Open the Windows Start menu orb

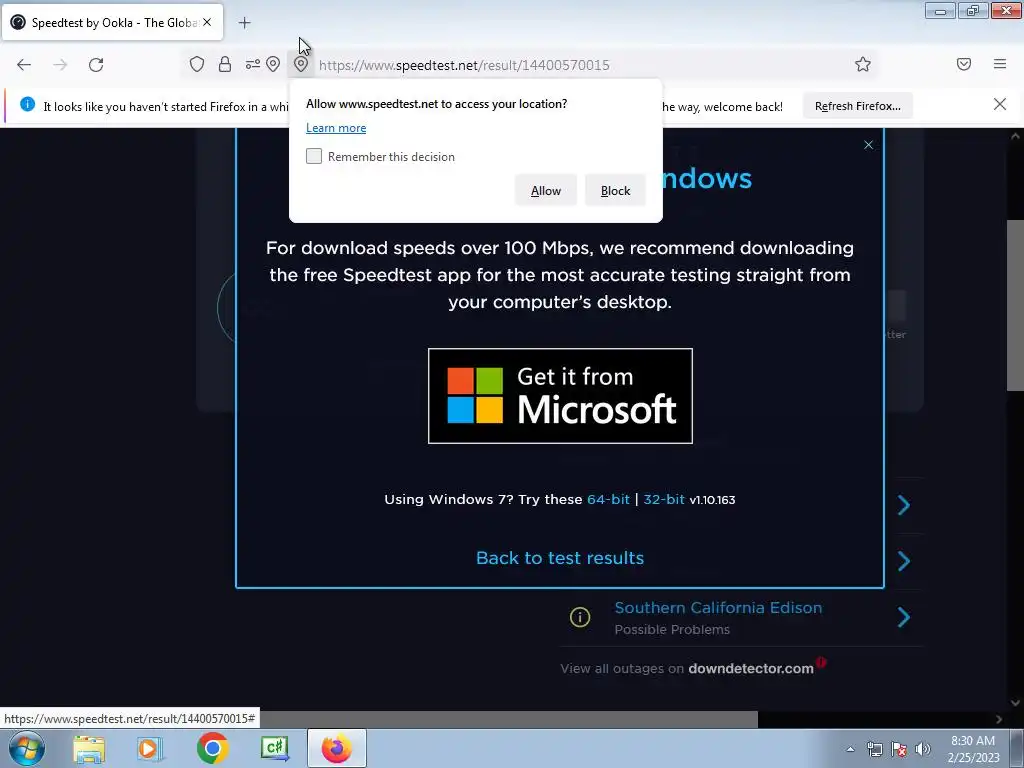click(x=26, y=748)
